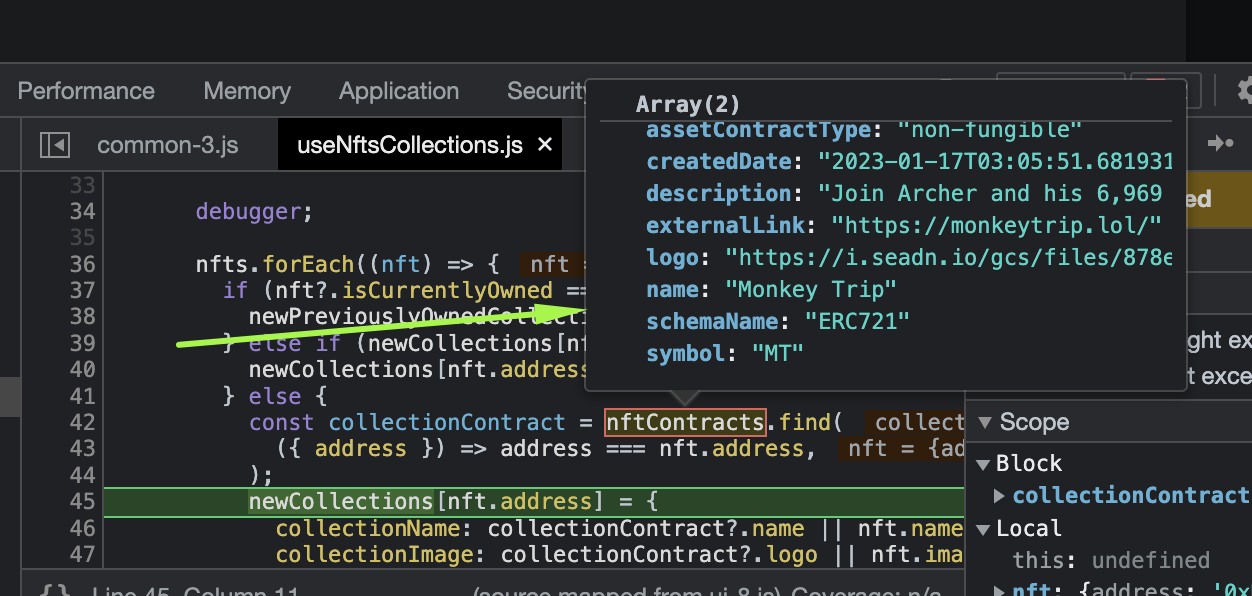Expand the collectionContract variable
The height and width of the screenshot is (596, 1252).
998,495
